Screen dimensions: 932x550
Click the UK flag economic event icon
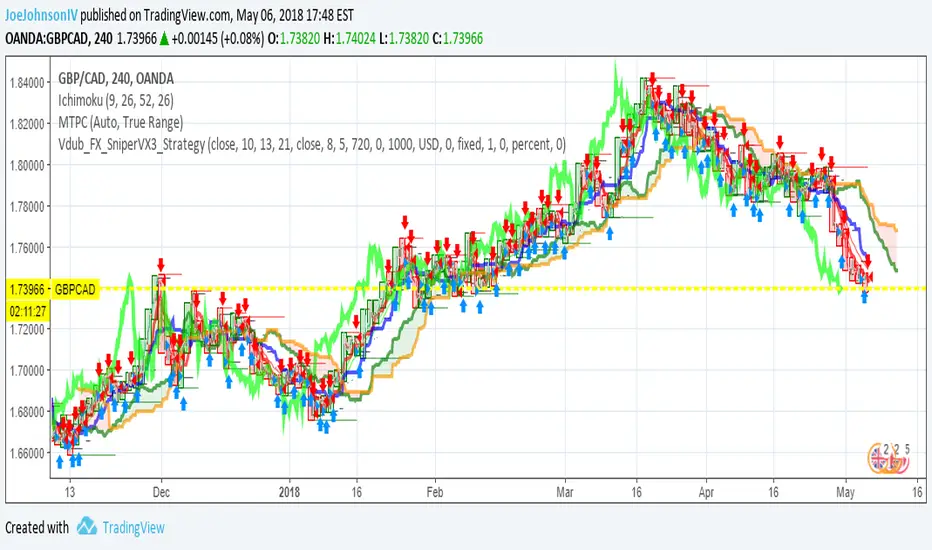[878, 458]
